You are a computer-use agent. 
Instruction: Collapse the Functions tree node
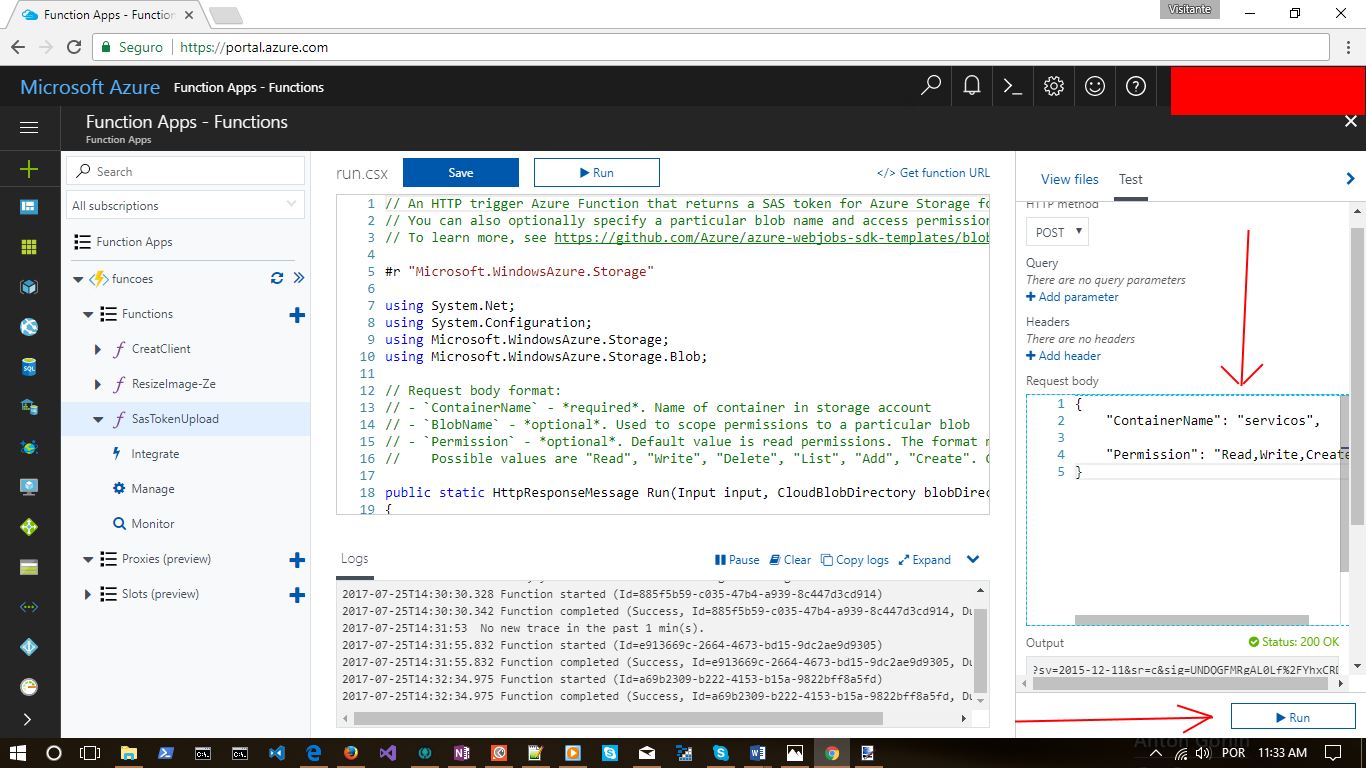tap(88, 314)
